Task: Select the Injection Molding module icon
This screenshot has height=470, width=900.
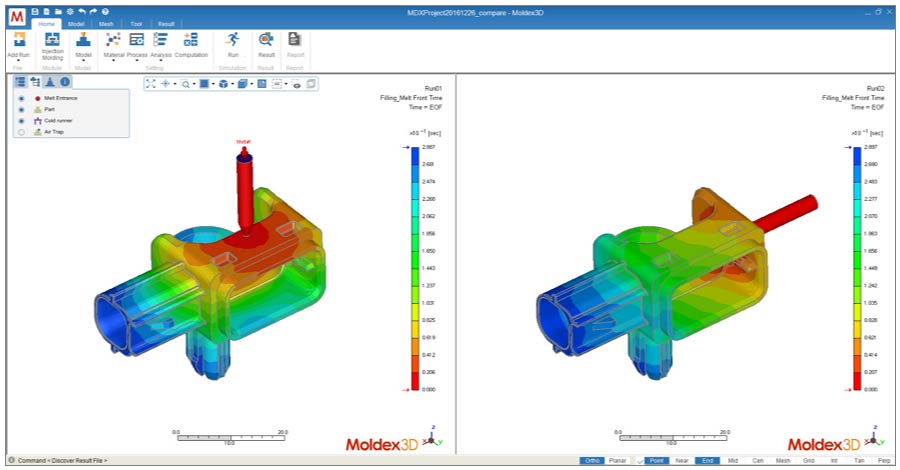Action: (52, 39)
